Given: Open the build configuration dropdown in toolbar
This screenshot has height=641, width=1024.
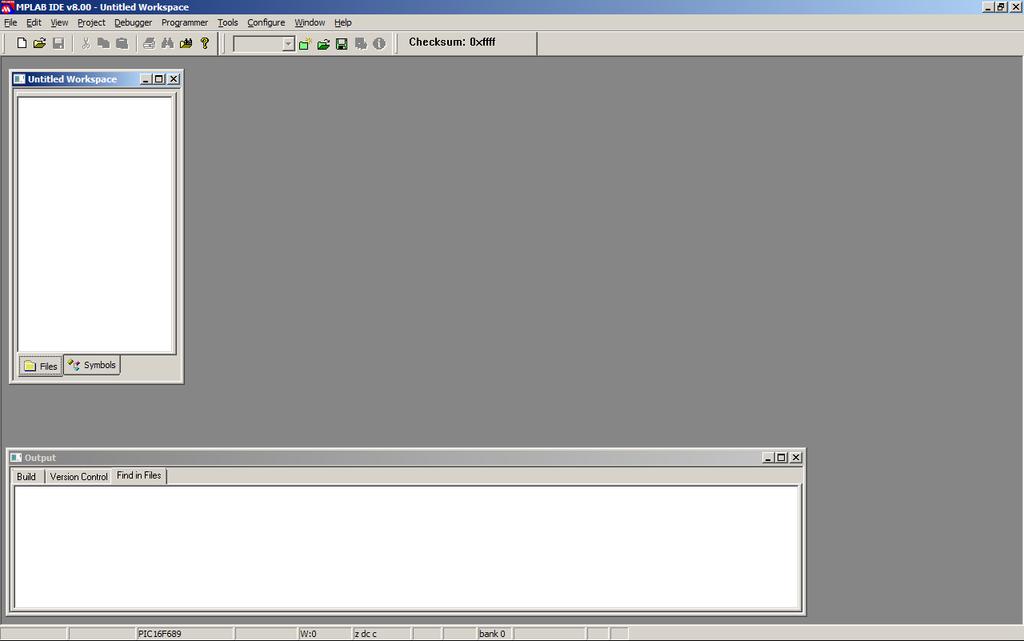Looking at the screenshot, I should 288,44.
